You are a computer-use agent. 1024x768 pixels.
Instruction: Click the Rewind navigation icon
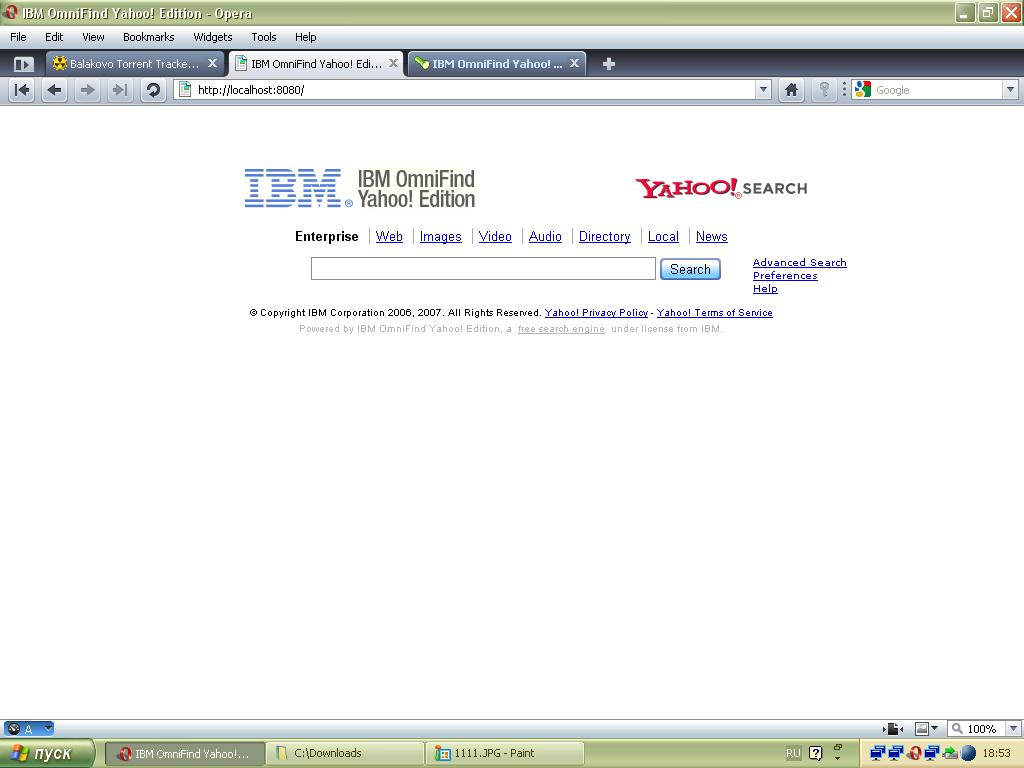22,90
